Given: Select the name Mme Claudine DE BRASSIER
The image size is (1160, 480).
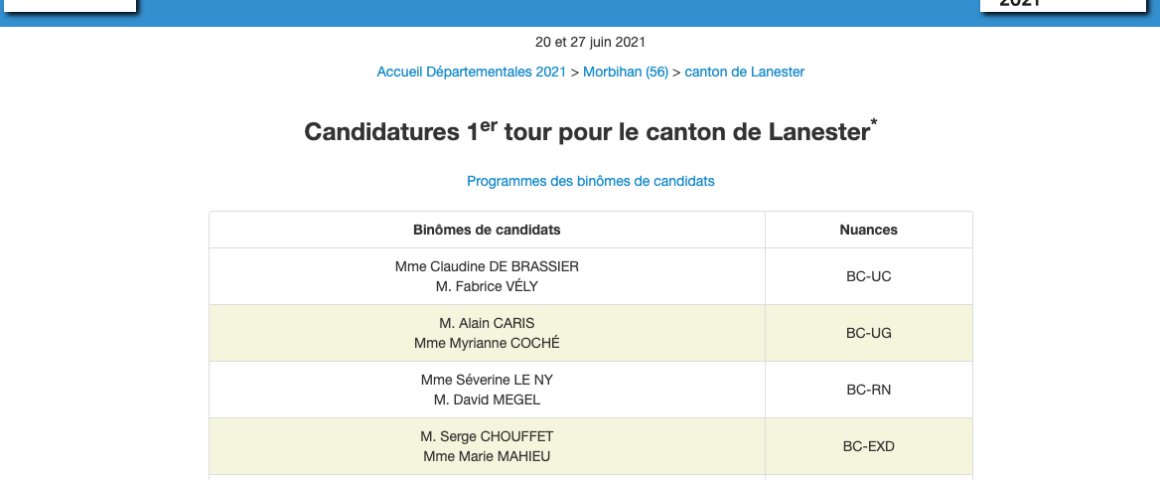Looking at the screenshot, I should (487, 267).
